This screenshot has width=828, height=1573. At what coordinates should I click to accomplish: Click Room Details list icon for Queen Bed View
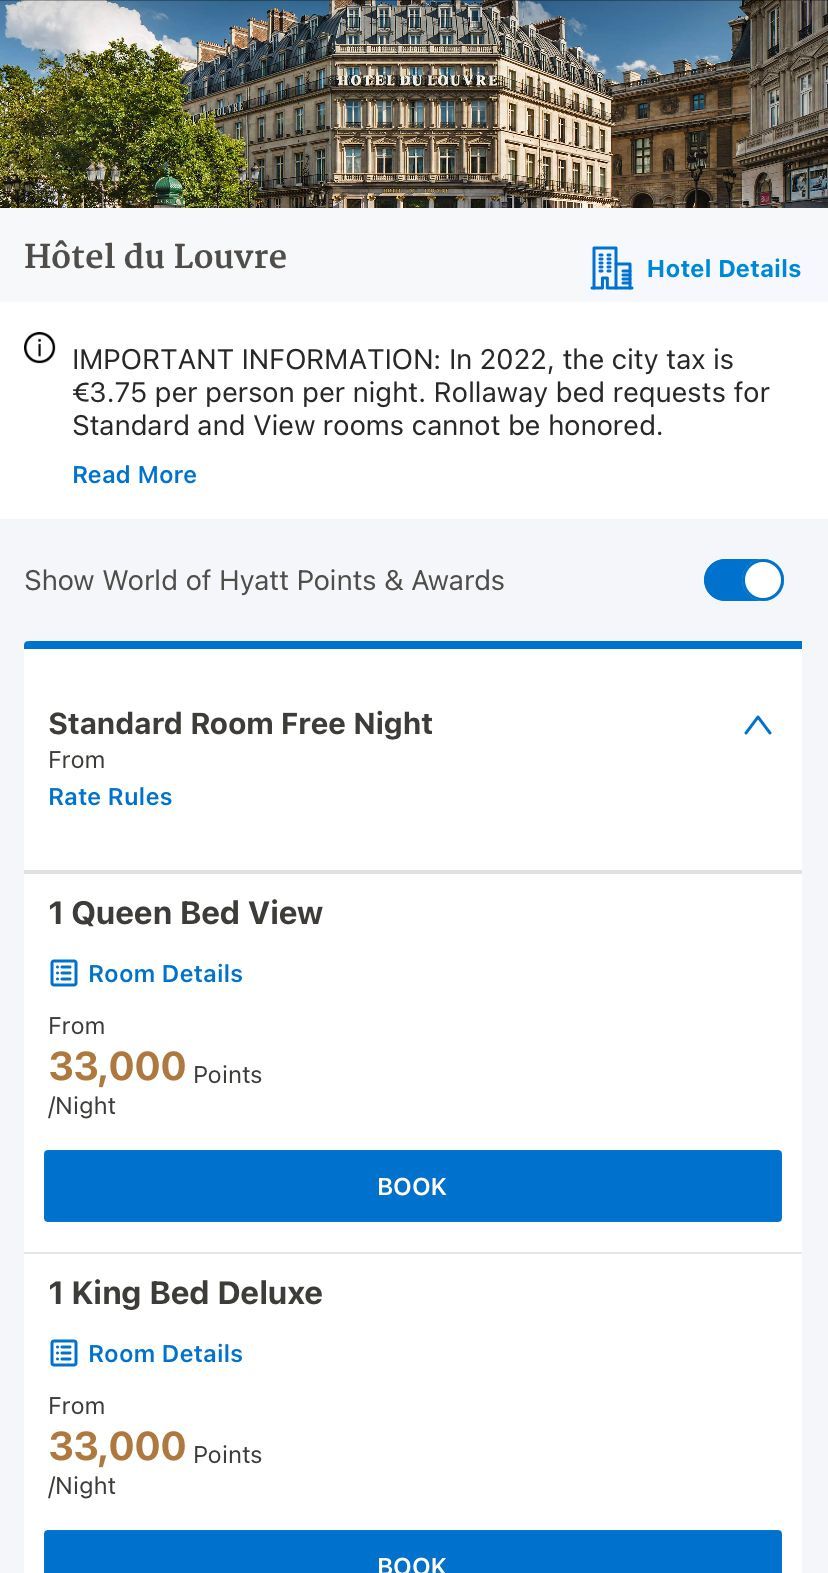pos(63,973)
